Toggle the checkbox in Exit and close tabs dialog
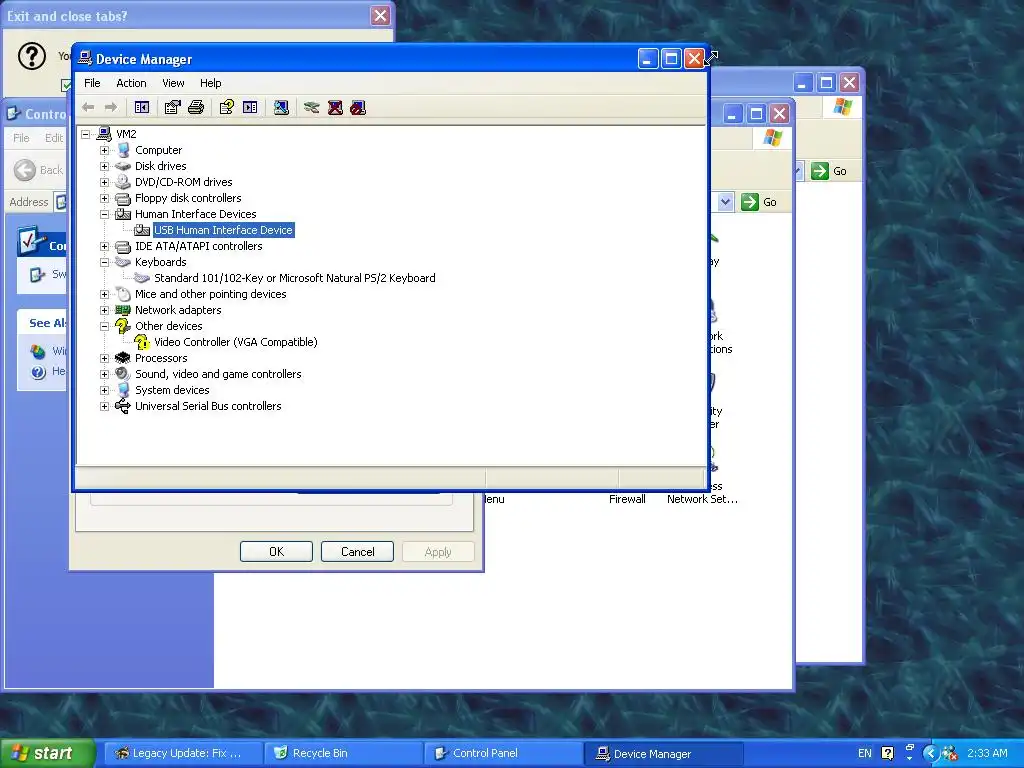This screenshot has width=1024, height=768. [x=66, y=85]
